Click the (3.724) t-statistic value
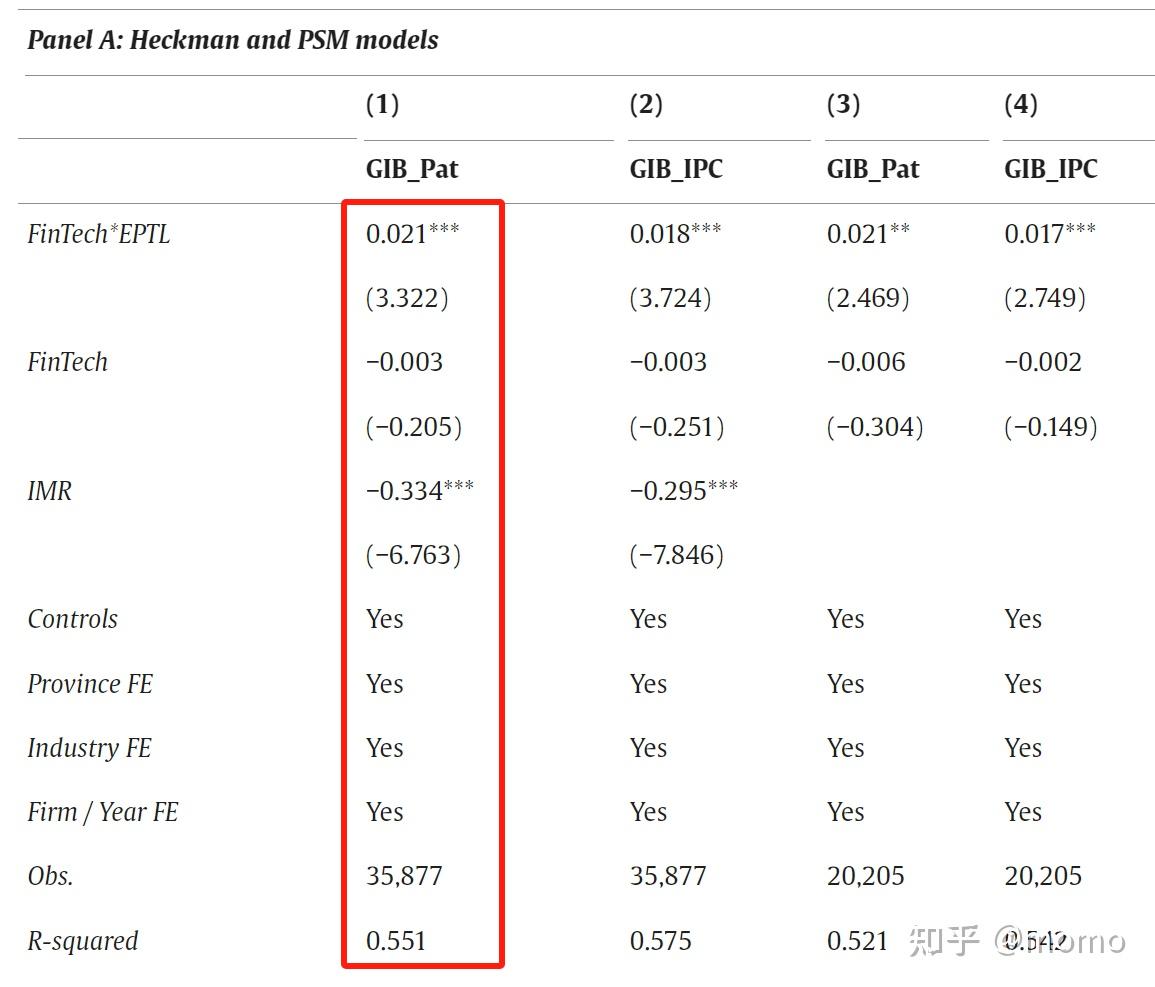1155x987 pixels. [670, 298]
